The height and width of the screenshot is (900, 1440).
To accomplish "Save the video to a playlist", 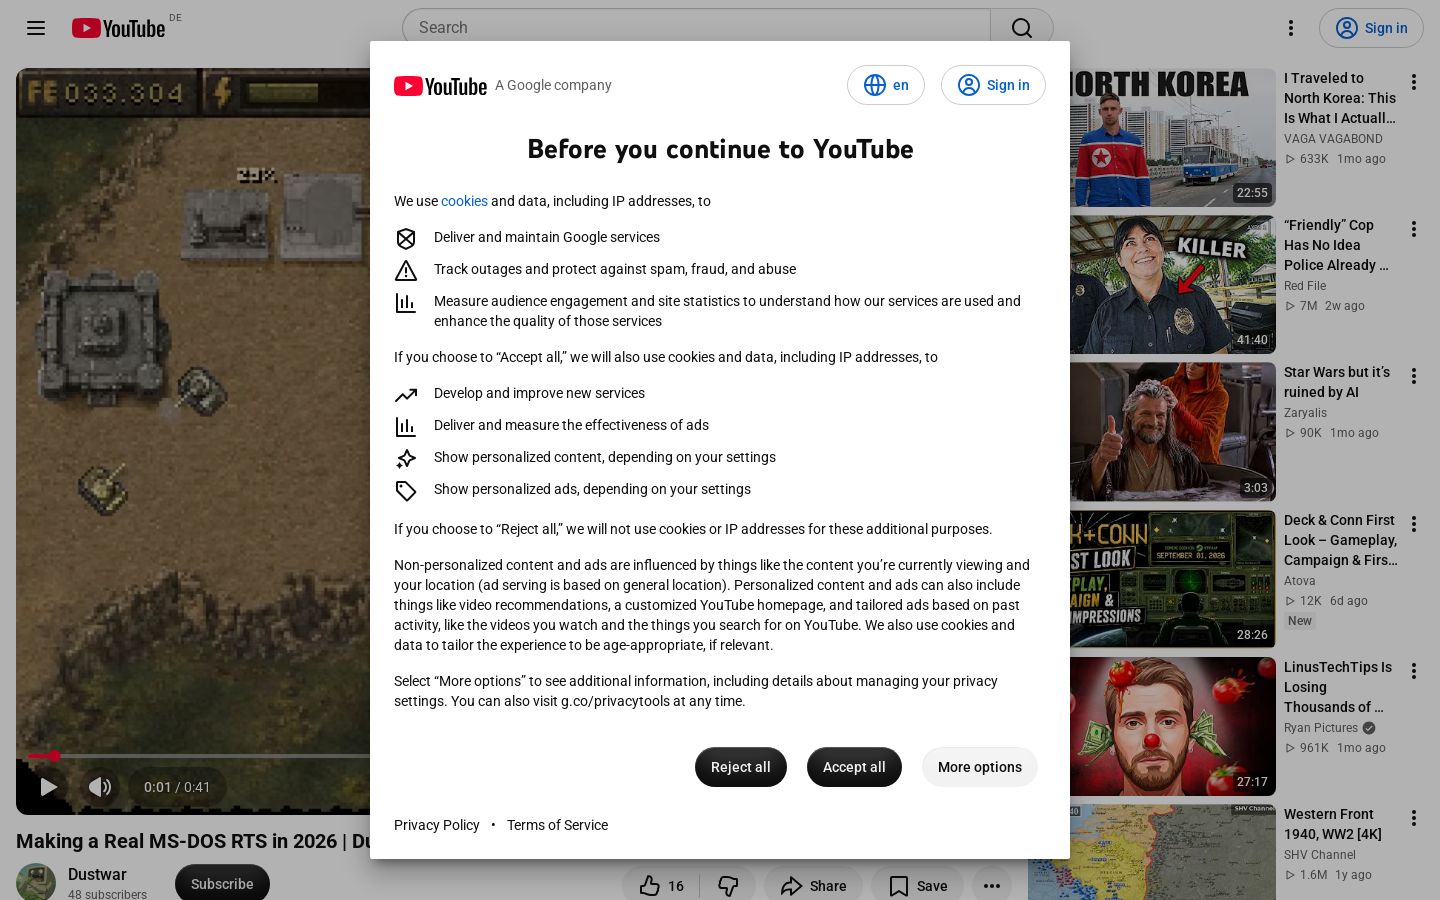I will click(917, 886).
